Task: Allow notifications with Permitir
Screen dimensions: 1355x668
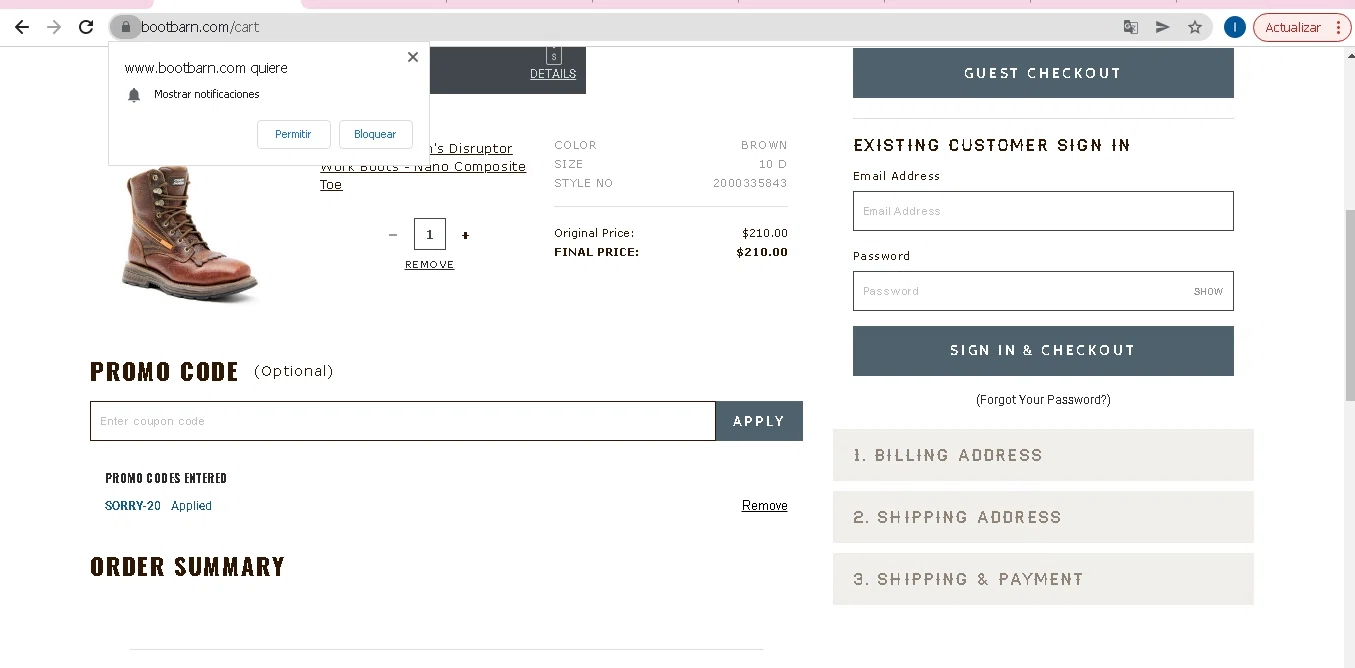Action: pos(293,134)
